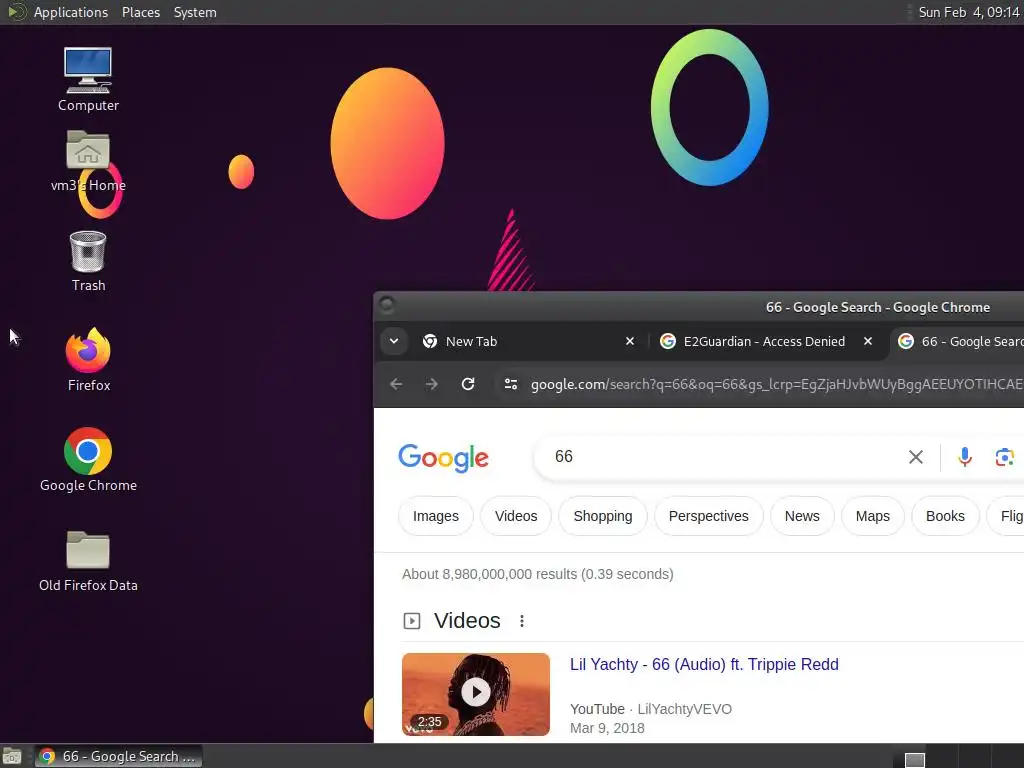The image size is (1024, 768).
Task: Filter results by News
Action: point(802,516)
